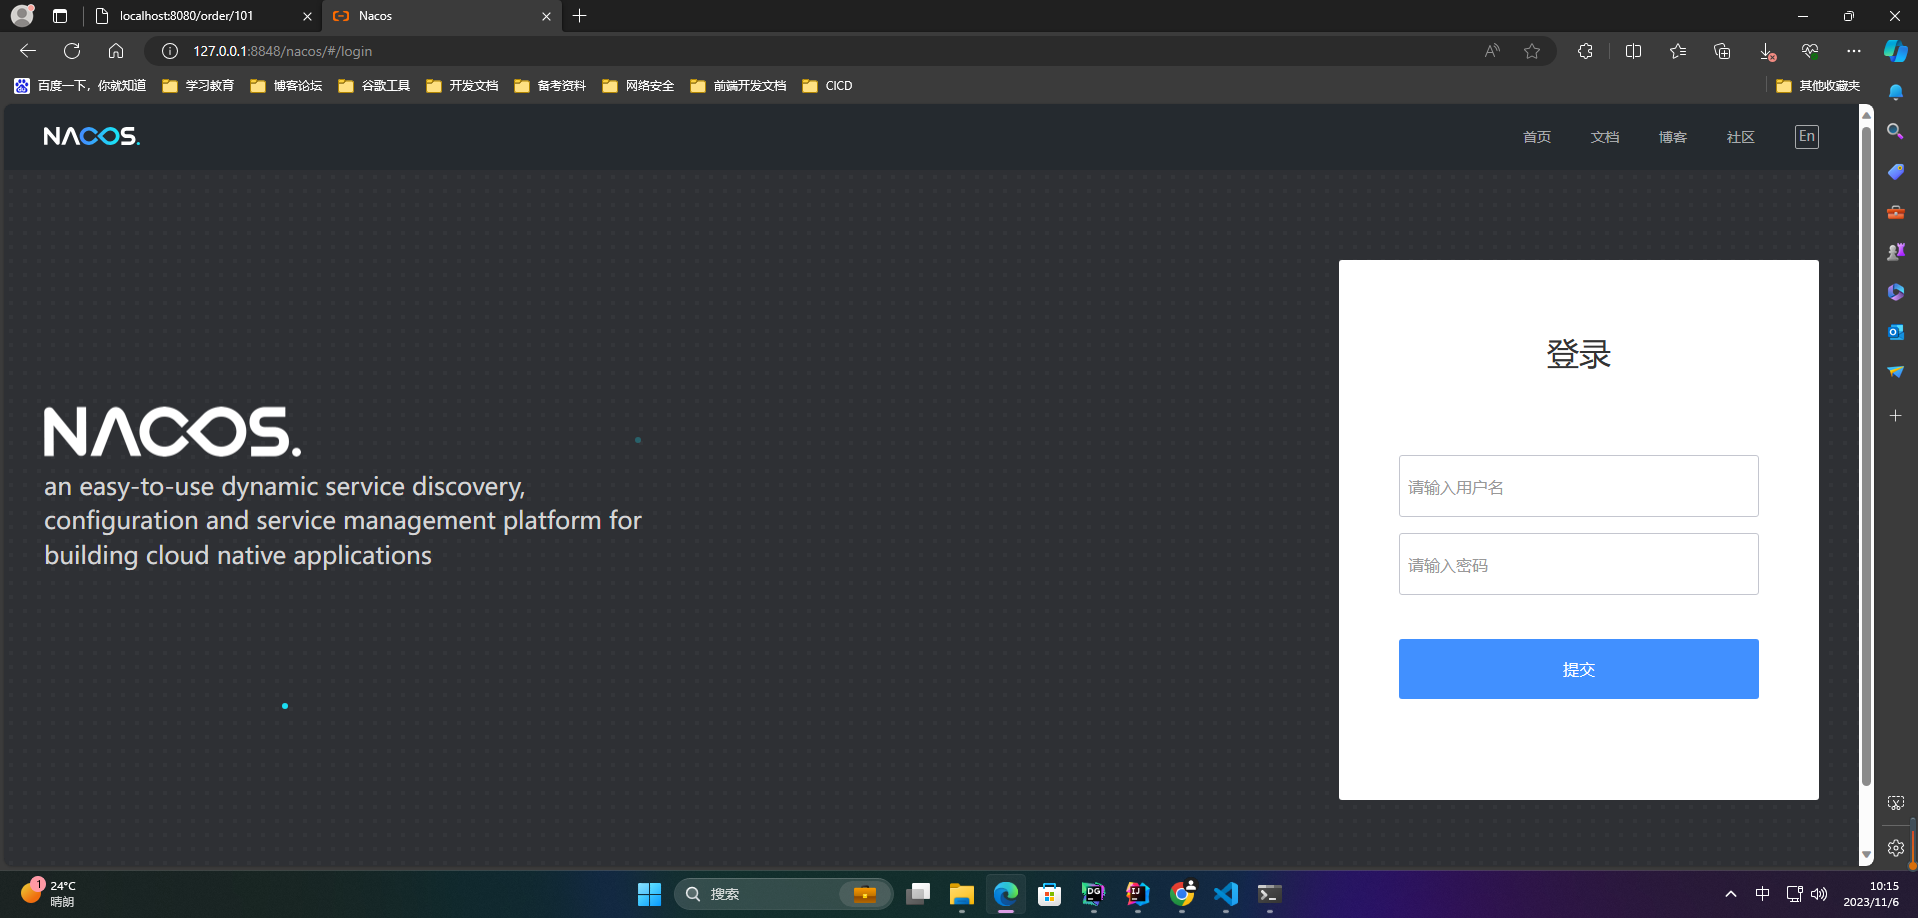Open browser essentials heart icon
The image size is (1918, 918).
1810,51
